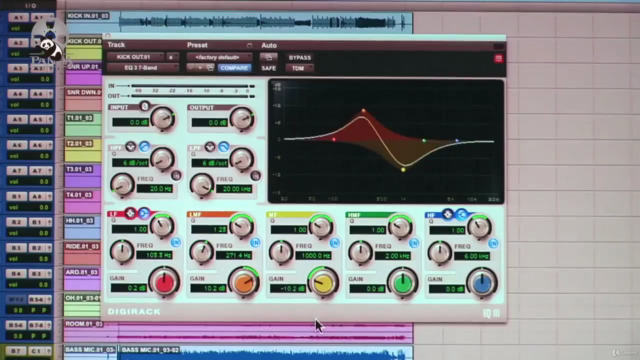Toggle the HF band IN button
The height and width of the screenshot is (360, 640).
click(493, 244)
